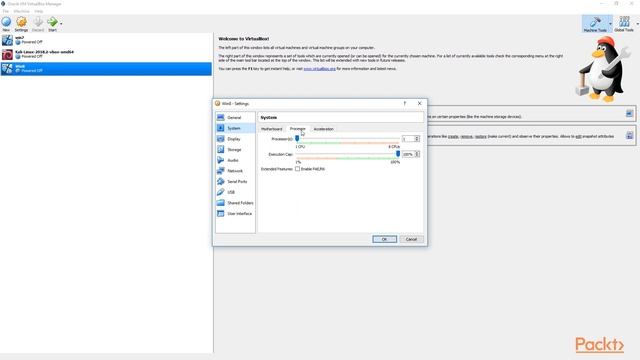Click the Win8 machine entry in list
Screen dimensions: 640x360
point(106,69)
